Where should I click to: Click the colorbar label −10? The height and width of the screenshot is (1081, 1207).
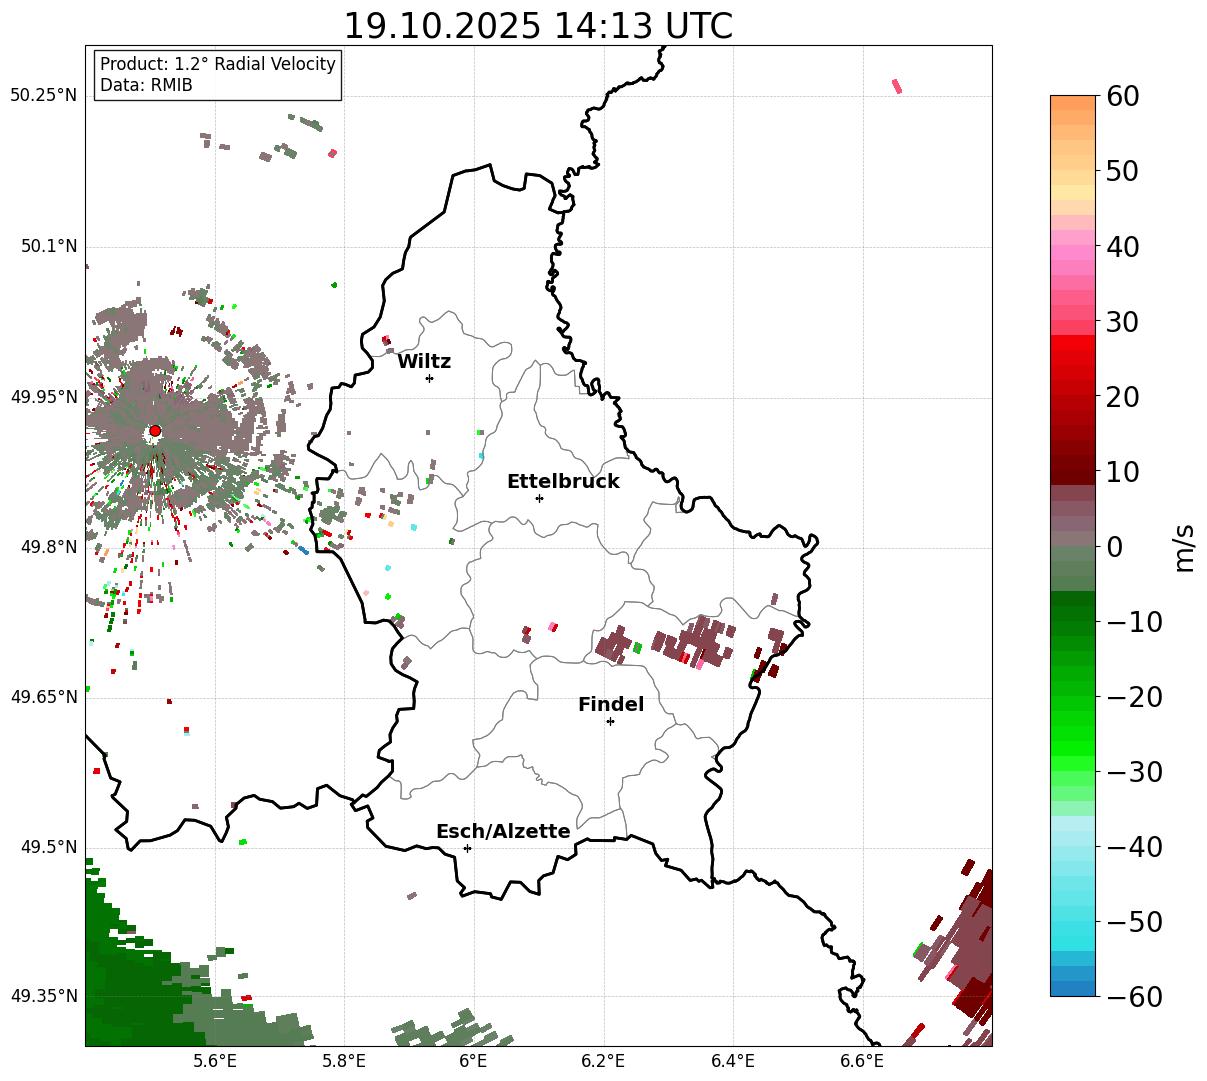(1134, 622)
